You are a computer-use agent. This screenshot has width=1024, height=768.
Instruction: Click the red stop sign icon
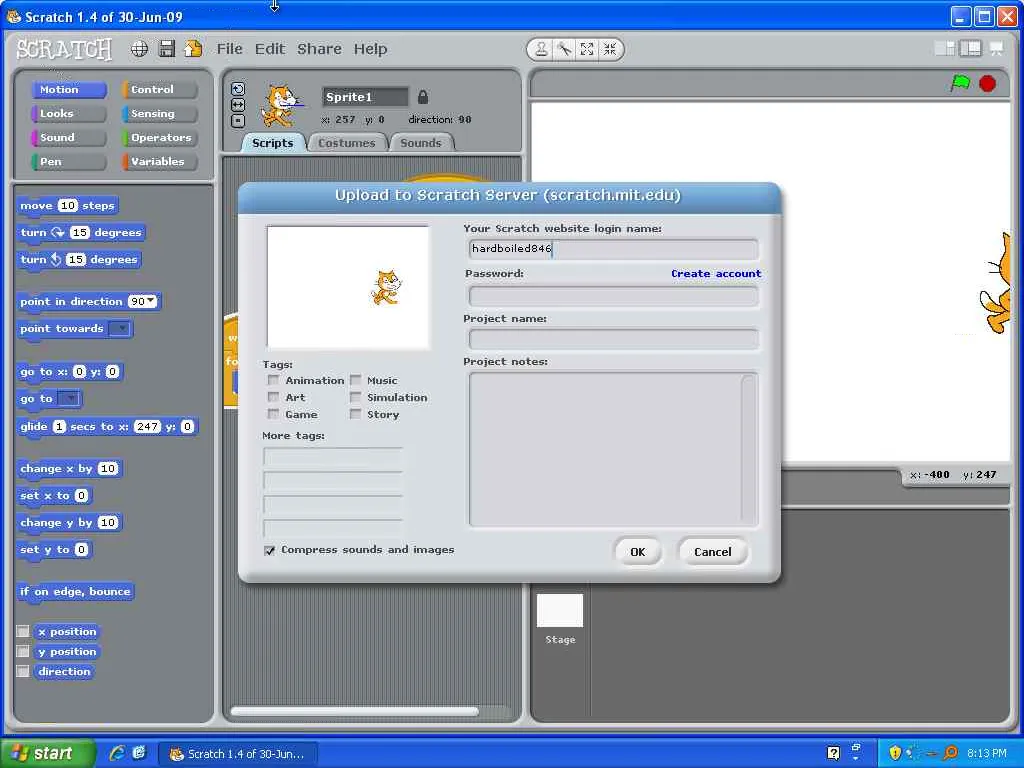[987, 84]
